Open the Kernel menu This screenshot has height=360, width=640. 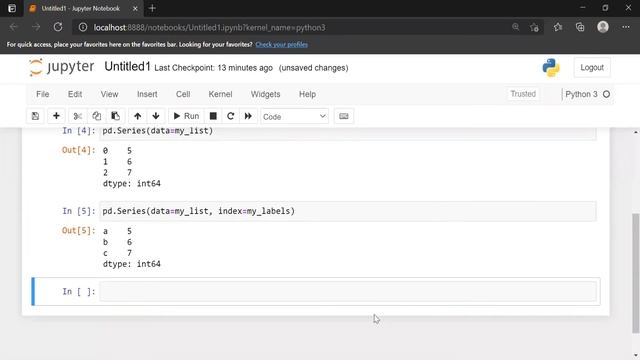tap(220, 94)
